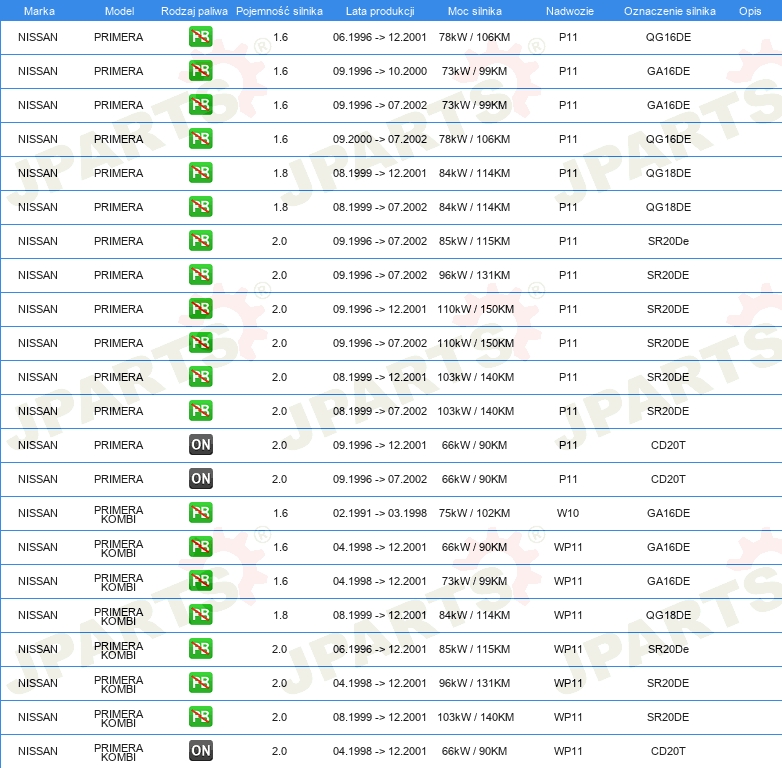Select the ON diesel icon in the P11 09.1996 -> 07.2002 row

point(200,479)
